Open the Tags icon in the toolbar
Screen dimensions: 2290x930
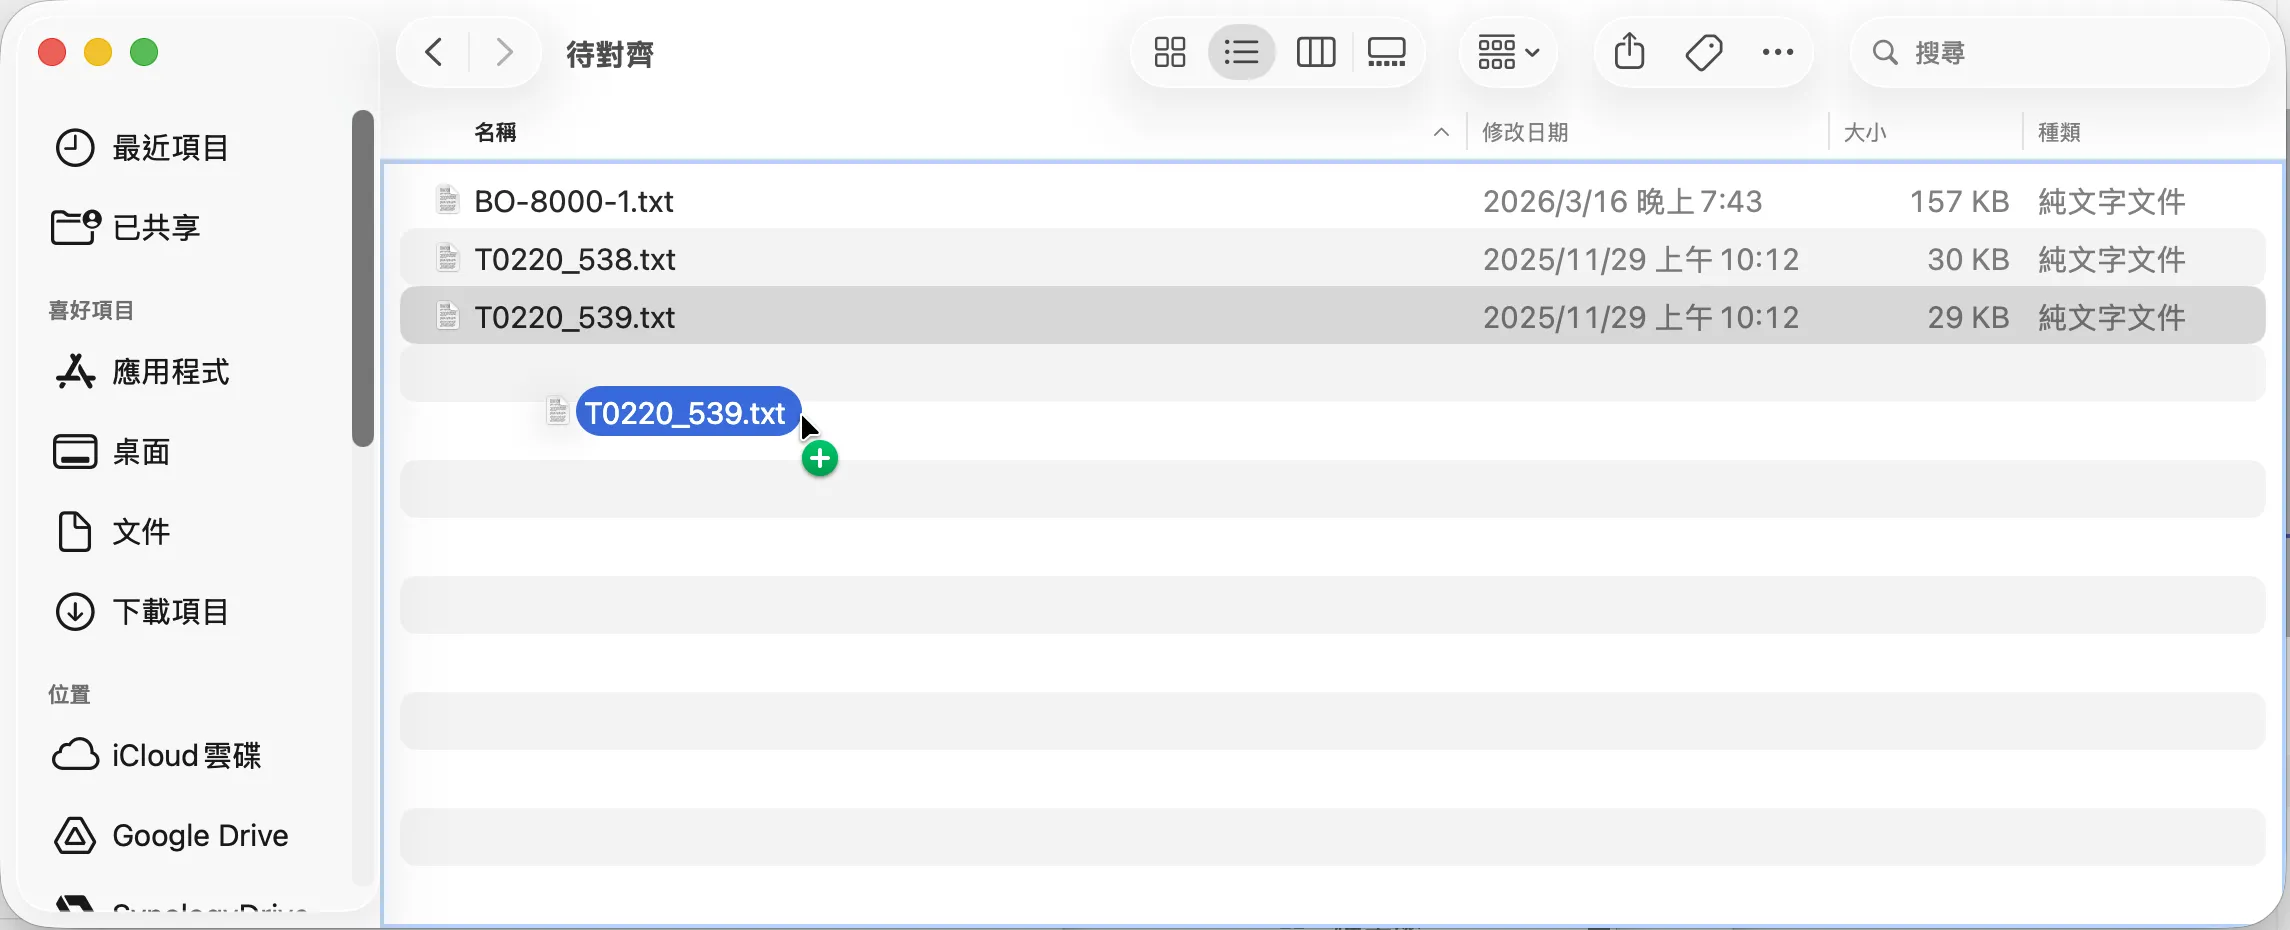[x=1703, y=51]
